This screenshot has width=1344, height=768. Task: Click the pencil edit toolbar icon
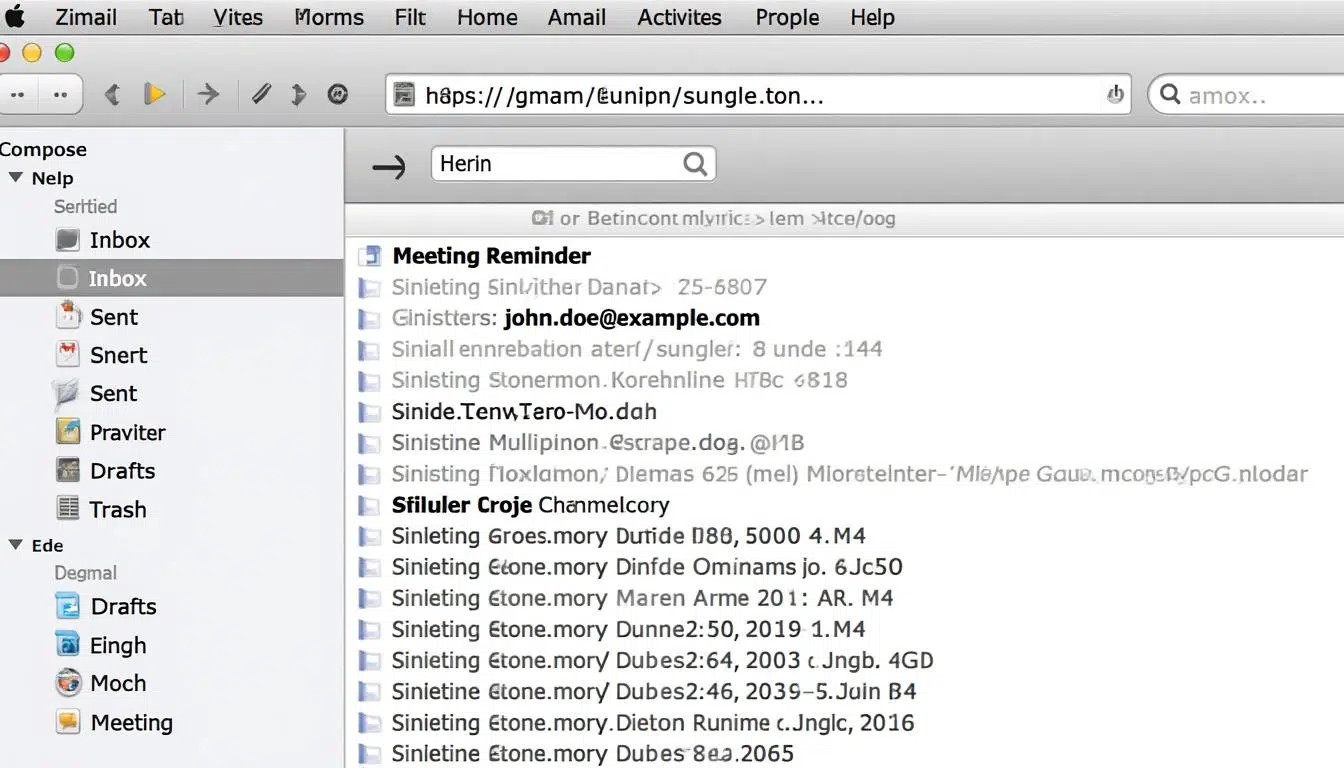click(261, 94)
